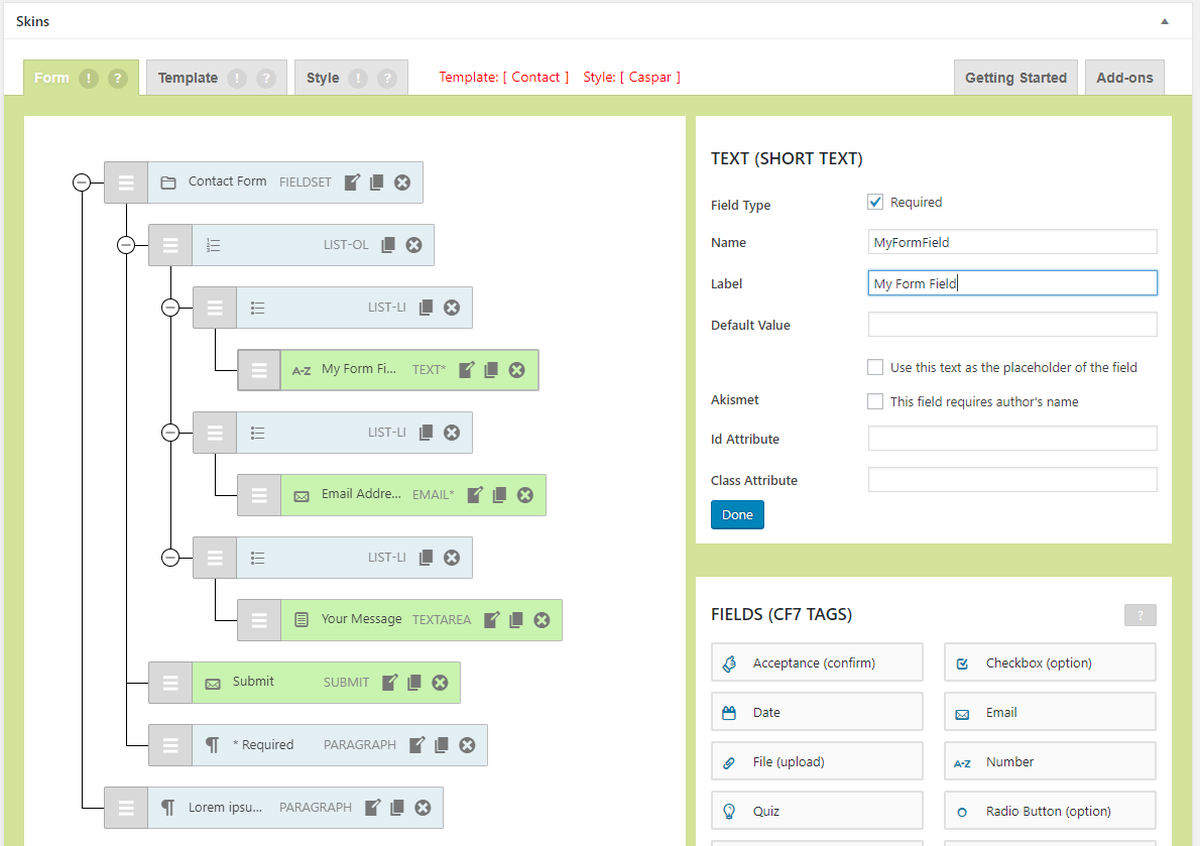Edit the Submit field
The height and width of the screenshot is (846, 1200).
[x=391, y=682]
